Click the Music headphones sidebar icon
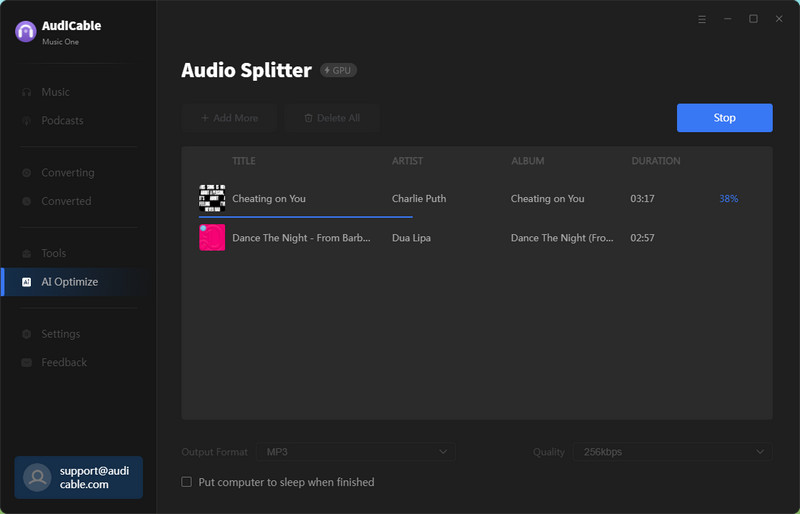This screenshot has height=514, width=800. point(27,92)
